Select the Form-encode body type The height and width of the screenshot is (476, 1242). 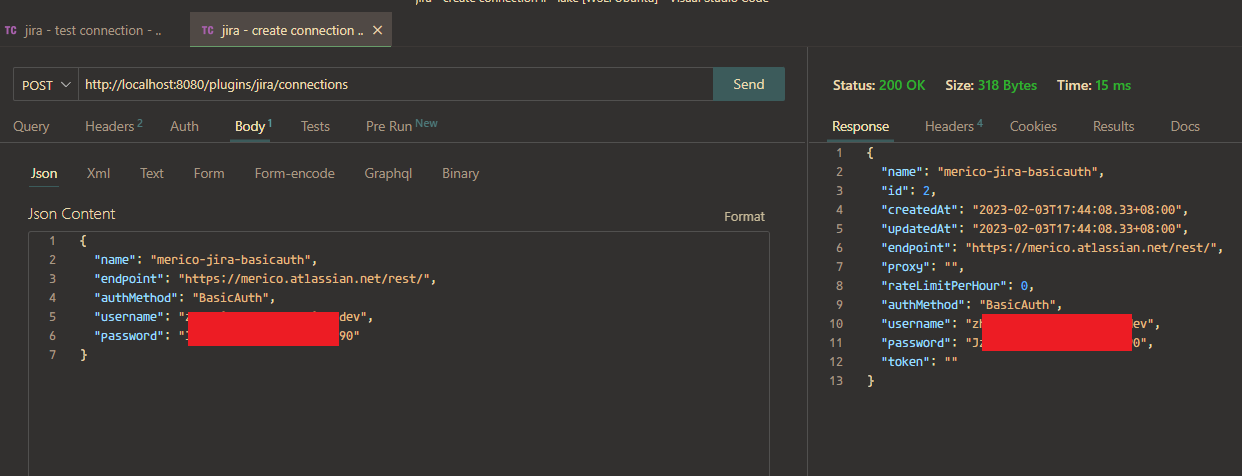[x=295, y=173]
